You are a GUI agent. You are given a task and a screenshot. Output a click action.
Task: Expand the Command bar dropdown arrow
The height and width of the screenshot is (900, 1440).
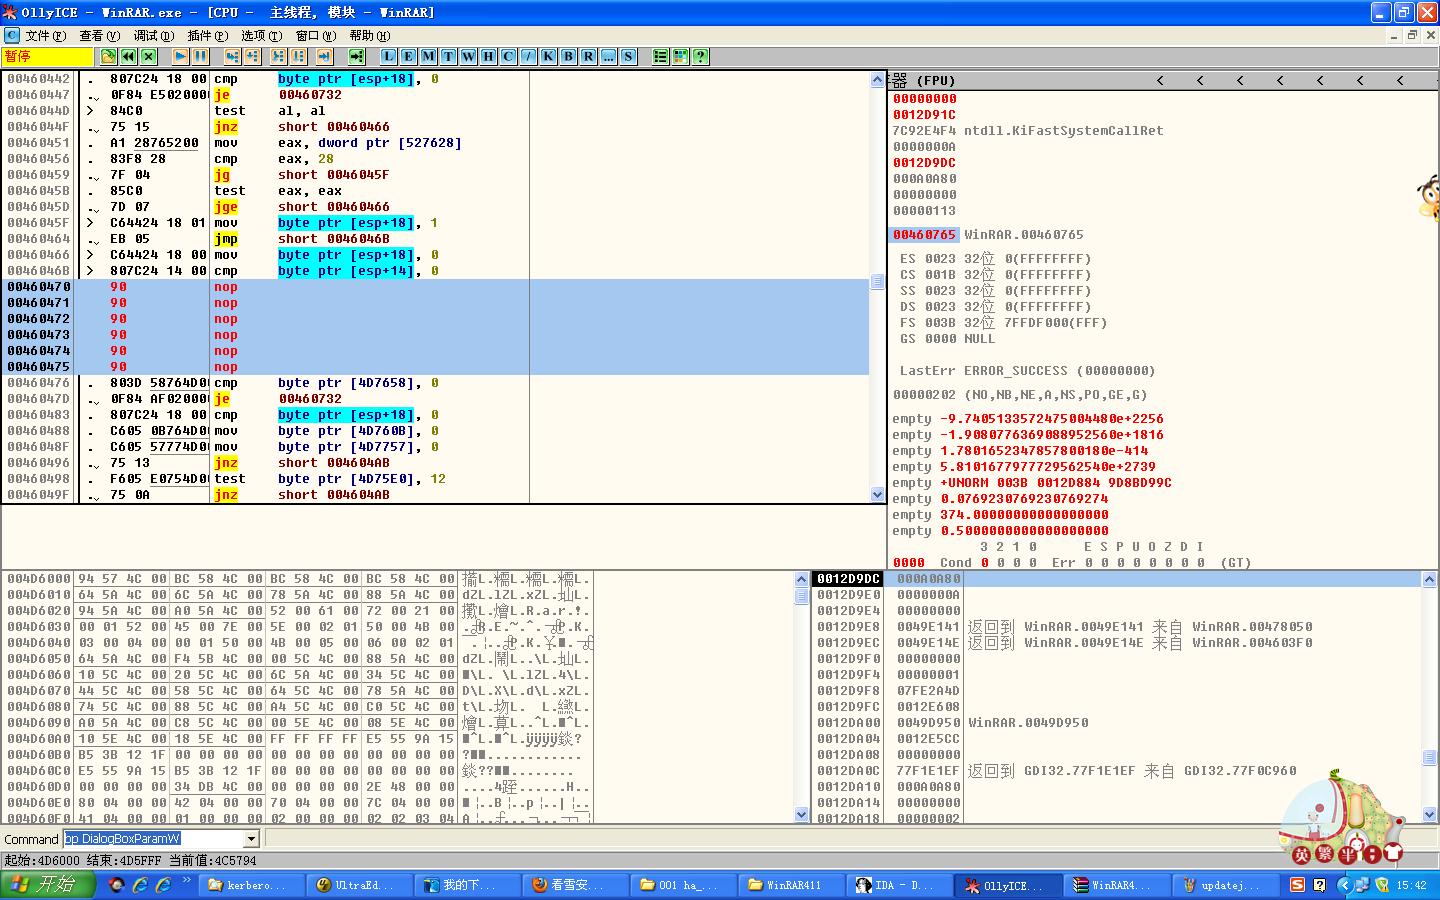[x=251, y=839]
